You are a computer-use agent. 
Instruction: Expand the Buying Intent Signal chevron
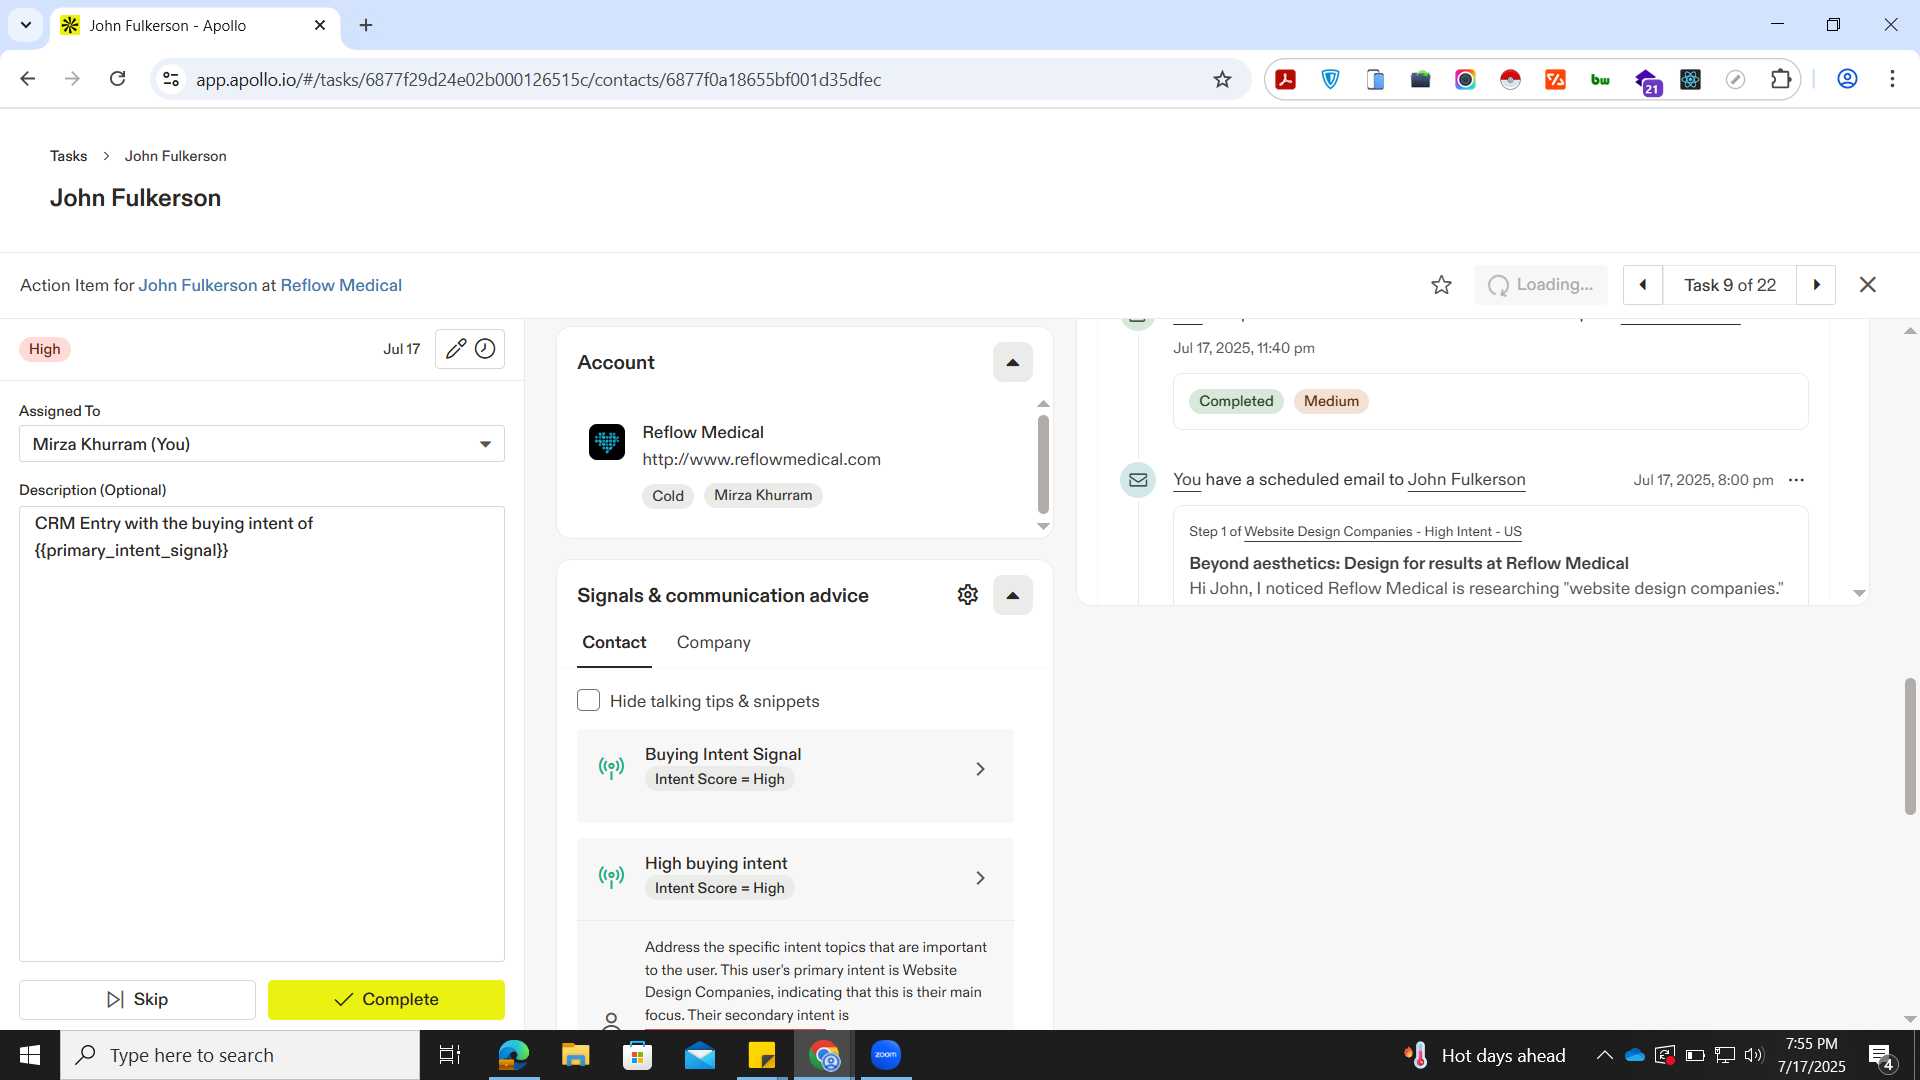[980, 768]
